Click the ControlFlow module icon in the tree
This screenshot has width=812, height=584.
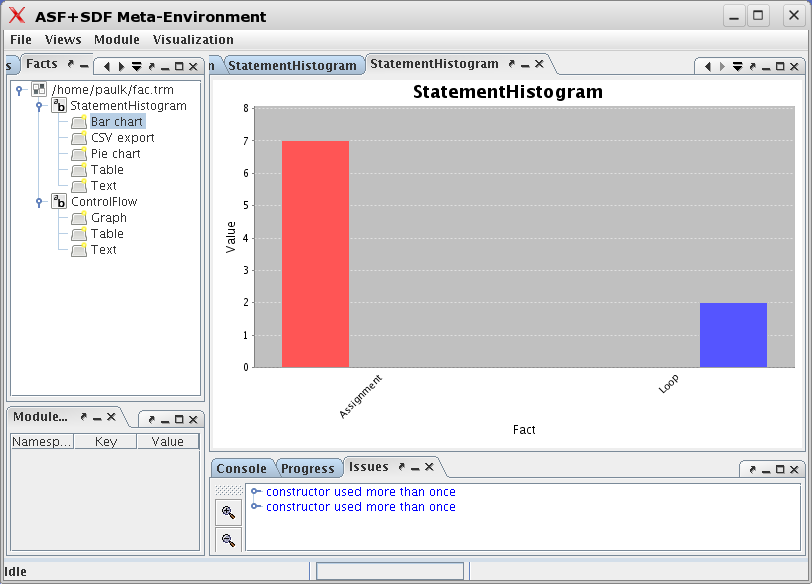pos(58,201)
